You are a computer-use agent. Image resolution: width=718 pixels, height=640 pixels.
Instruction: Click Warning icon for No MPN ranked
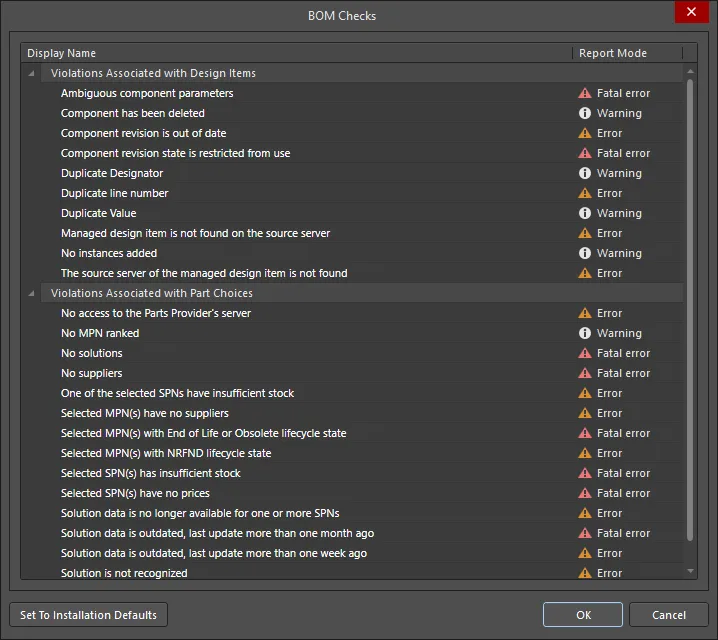click(x=584, y=333)
